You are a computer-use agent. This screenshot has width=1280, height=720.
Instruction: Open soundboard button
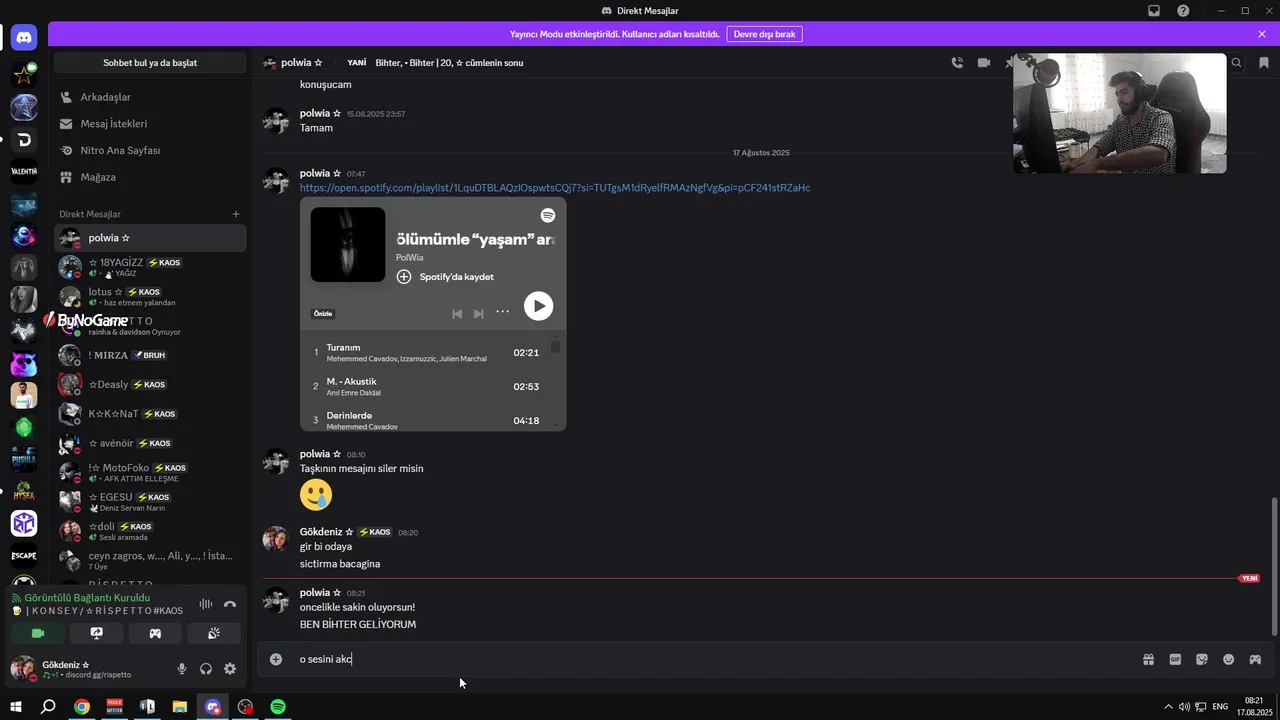pos(214,633)
